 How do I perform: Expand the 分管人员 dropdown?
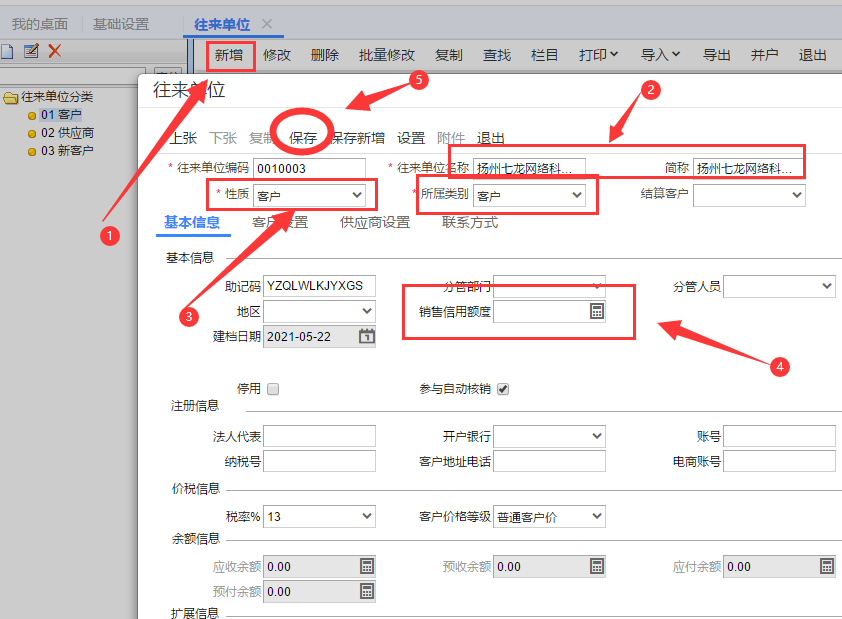coord(827,286)
